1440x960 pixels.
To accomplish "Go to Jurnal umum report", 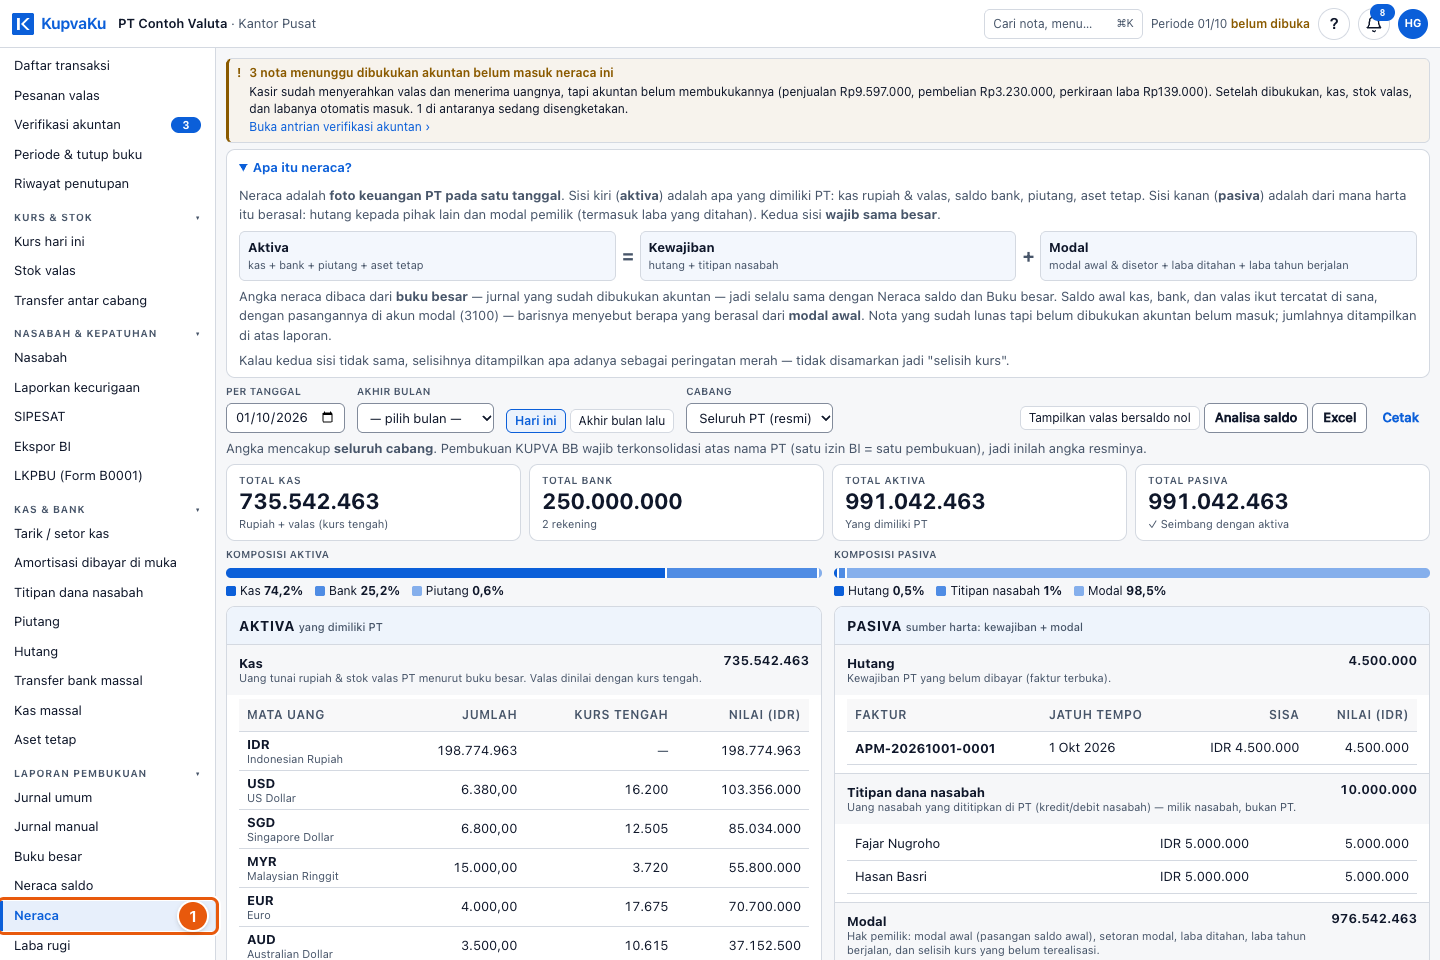I will (x=107, y=798).
